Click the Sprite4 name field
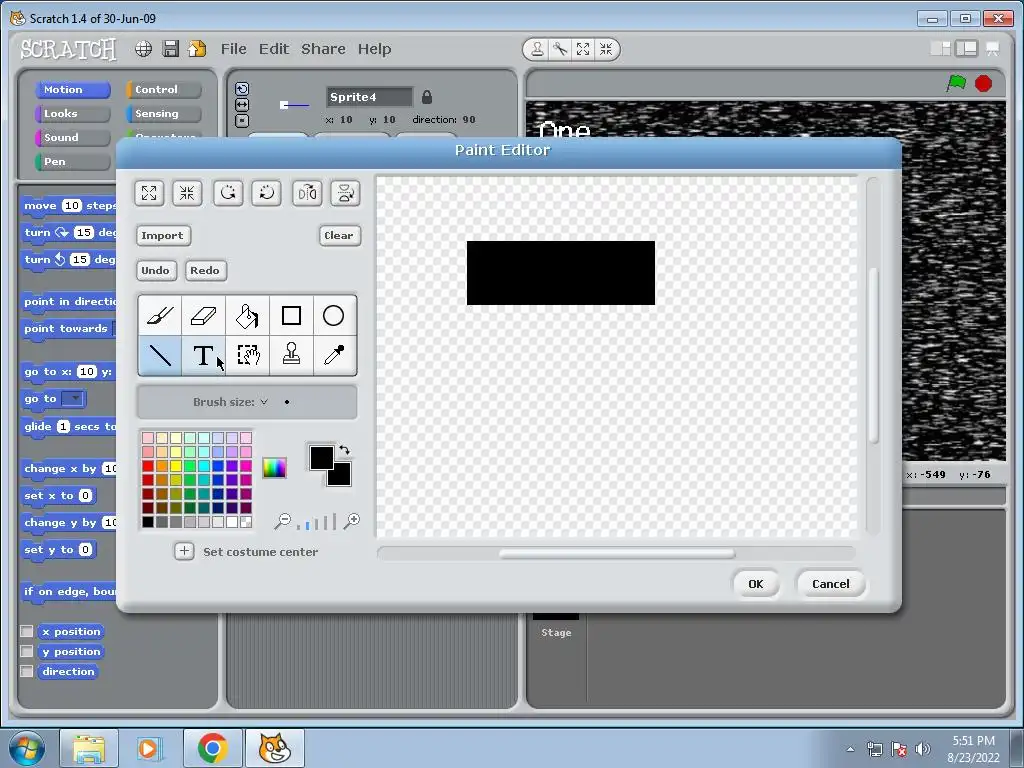The width and height of the screenshot is (1024, 768). [x=370, y=97]
